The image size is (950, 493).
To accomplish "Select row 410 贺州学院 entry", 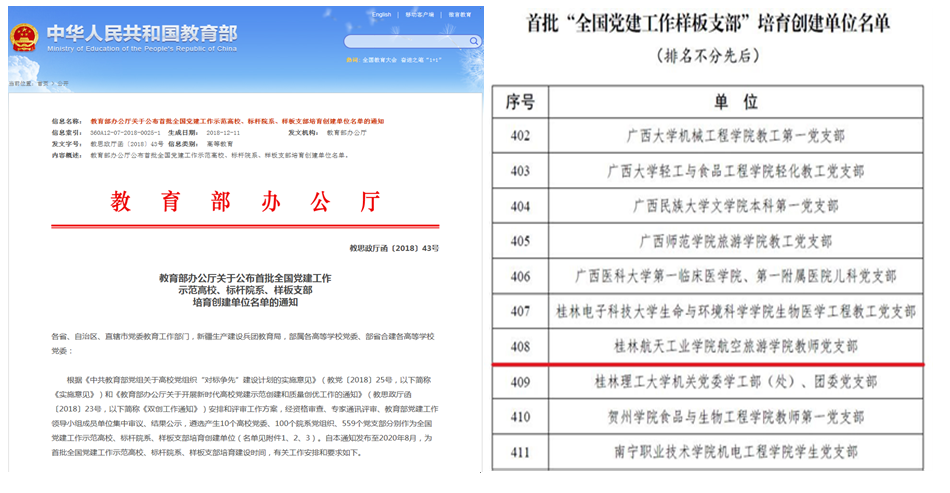I will (735, 416).
